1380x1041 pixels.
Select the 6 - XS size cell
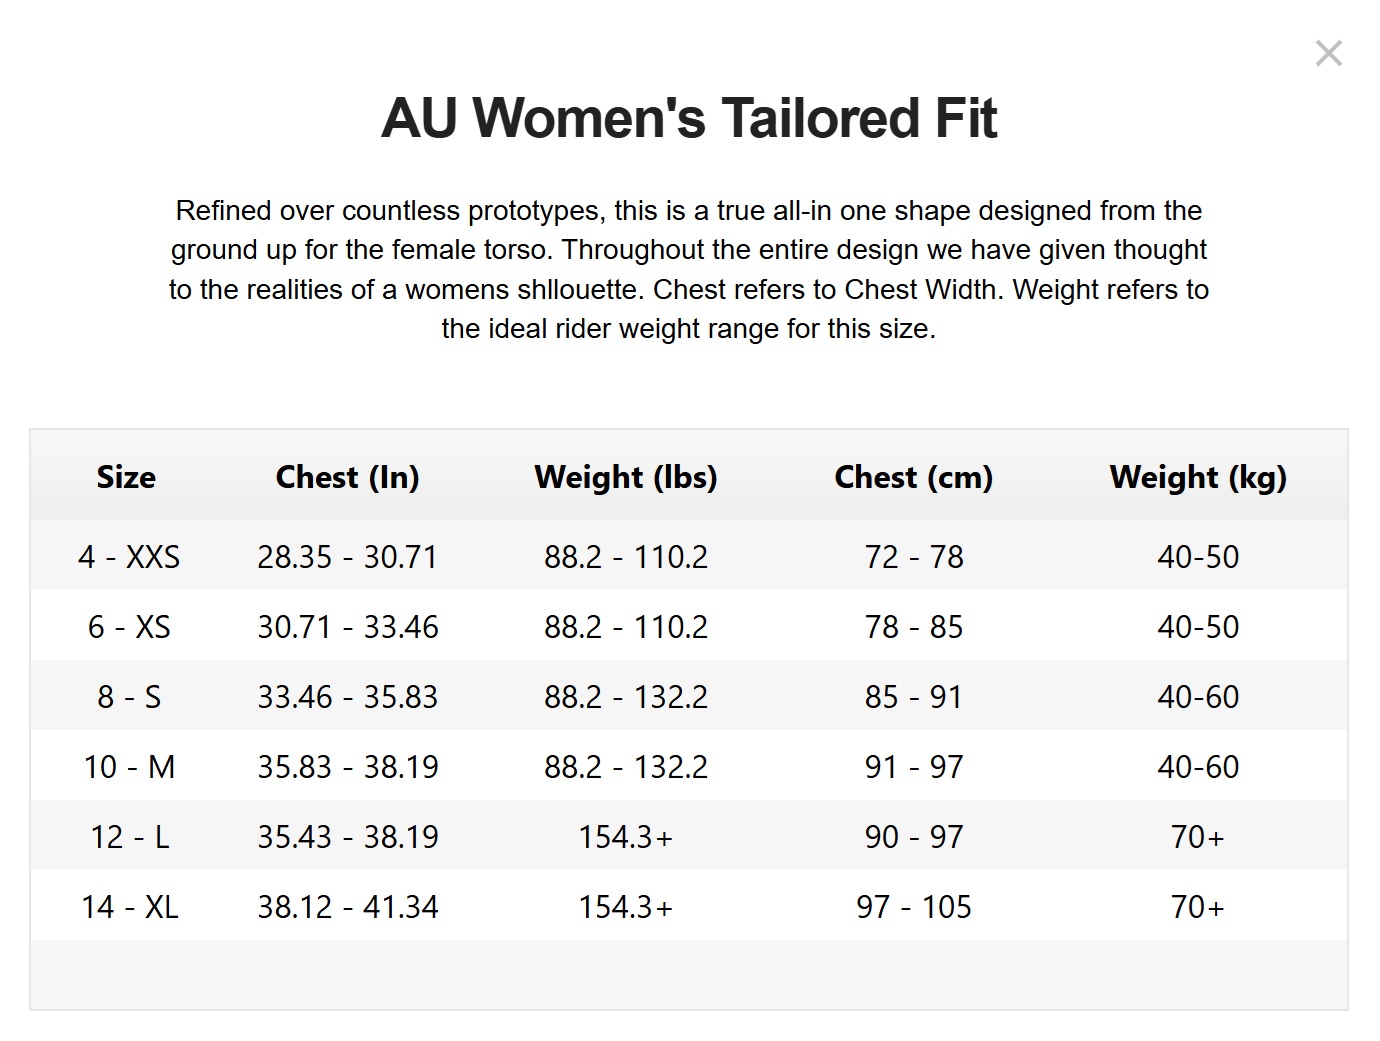[x=129, y=627]
